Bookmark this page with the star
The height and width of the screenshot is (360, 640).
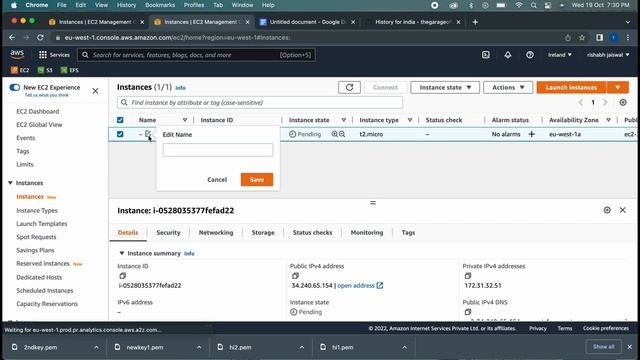(x=582, y=38)
